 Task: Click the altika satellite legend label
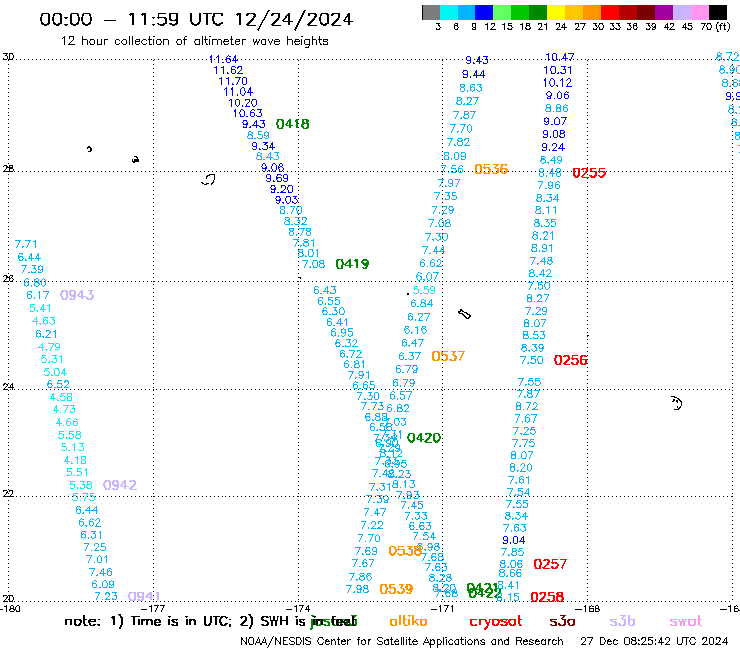[x=408, y=621]
